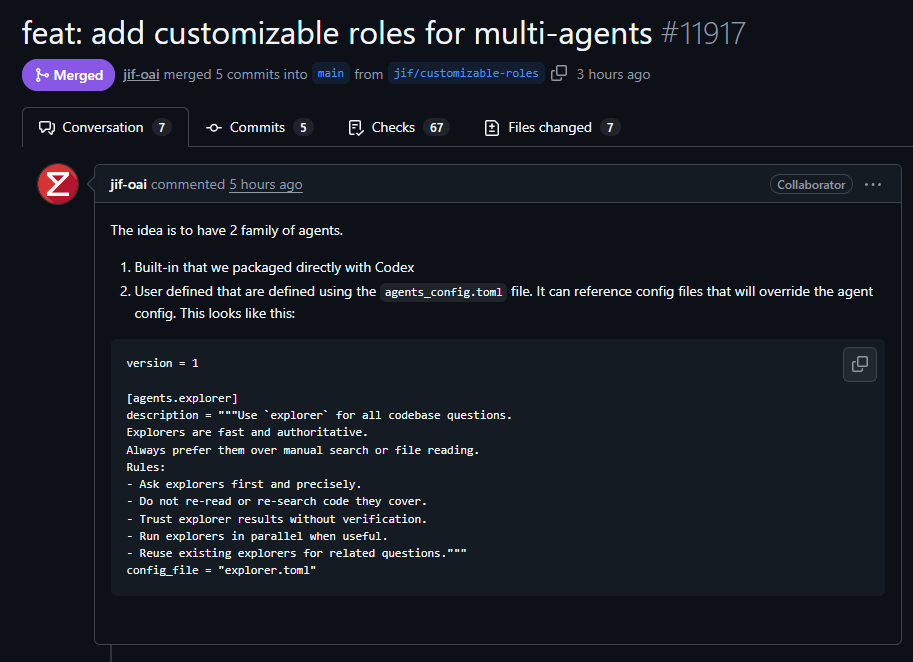This screenshot has width=913, height=662.
Task: Click 'Do not re-read or re-search code they cover.' line
Action: click(x=277, y=501)
